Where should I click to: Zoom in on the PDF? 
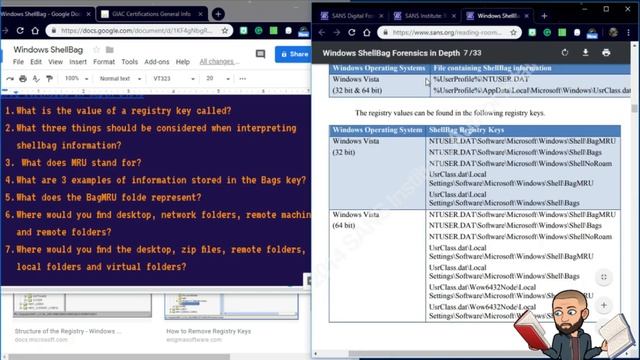[604, 305]
